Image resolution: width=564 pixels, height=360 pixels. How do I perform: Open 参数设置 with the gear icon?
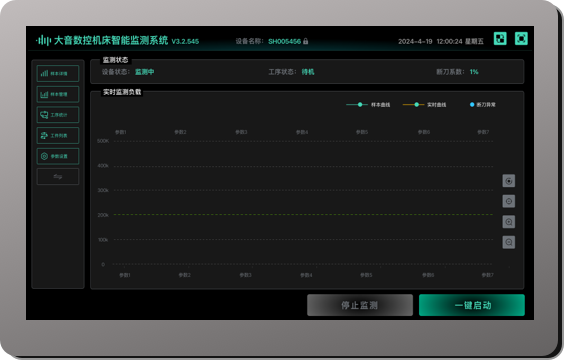click(58, 156)
